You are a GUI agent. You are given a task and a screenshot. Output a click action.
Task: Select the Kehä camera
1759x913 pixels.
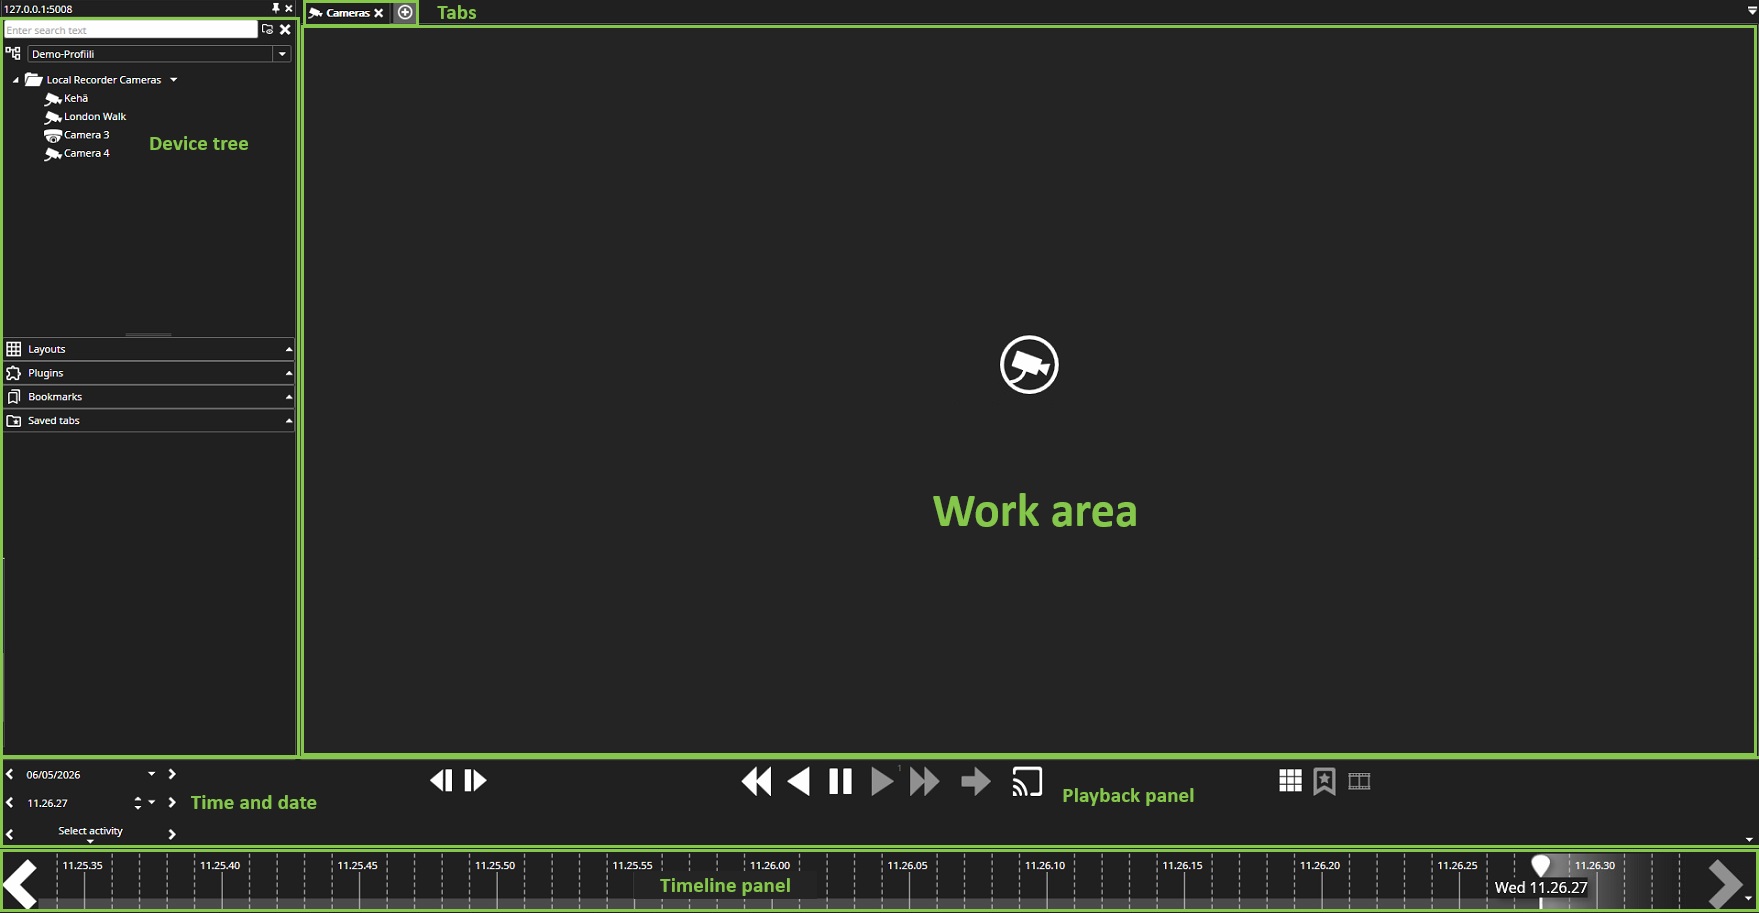(66, 98)
